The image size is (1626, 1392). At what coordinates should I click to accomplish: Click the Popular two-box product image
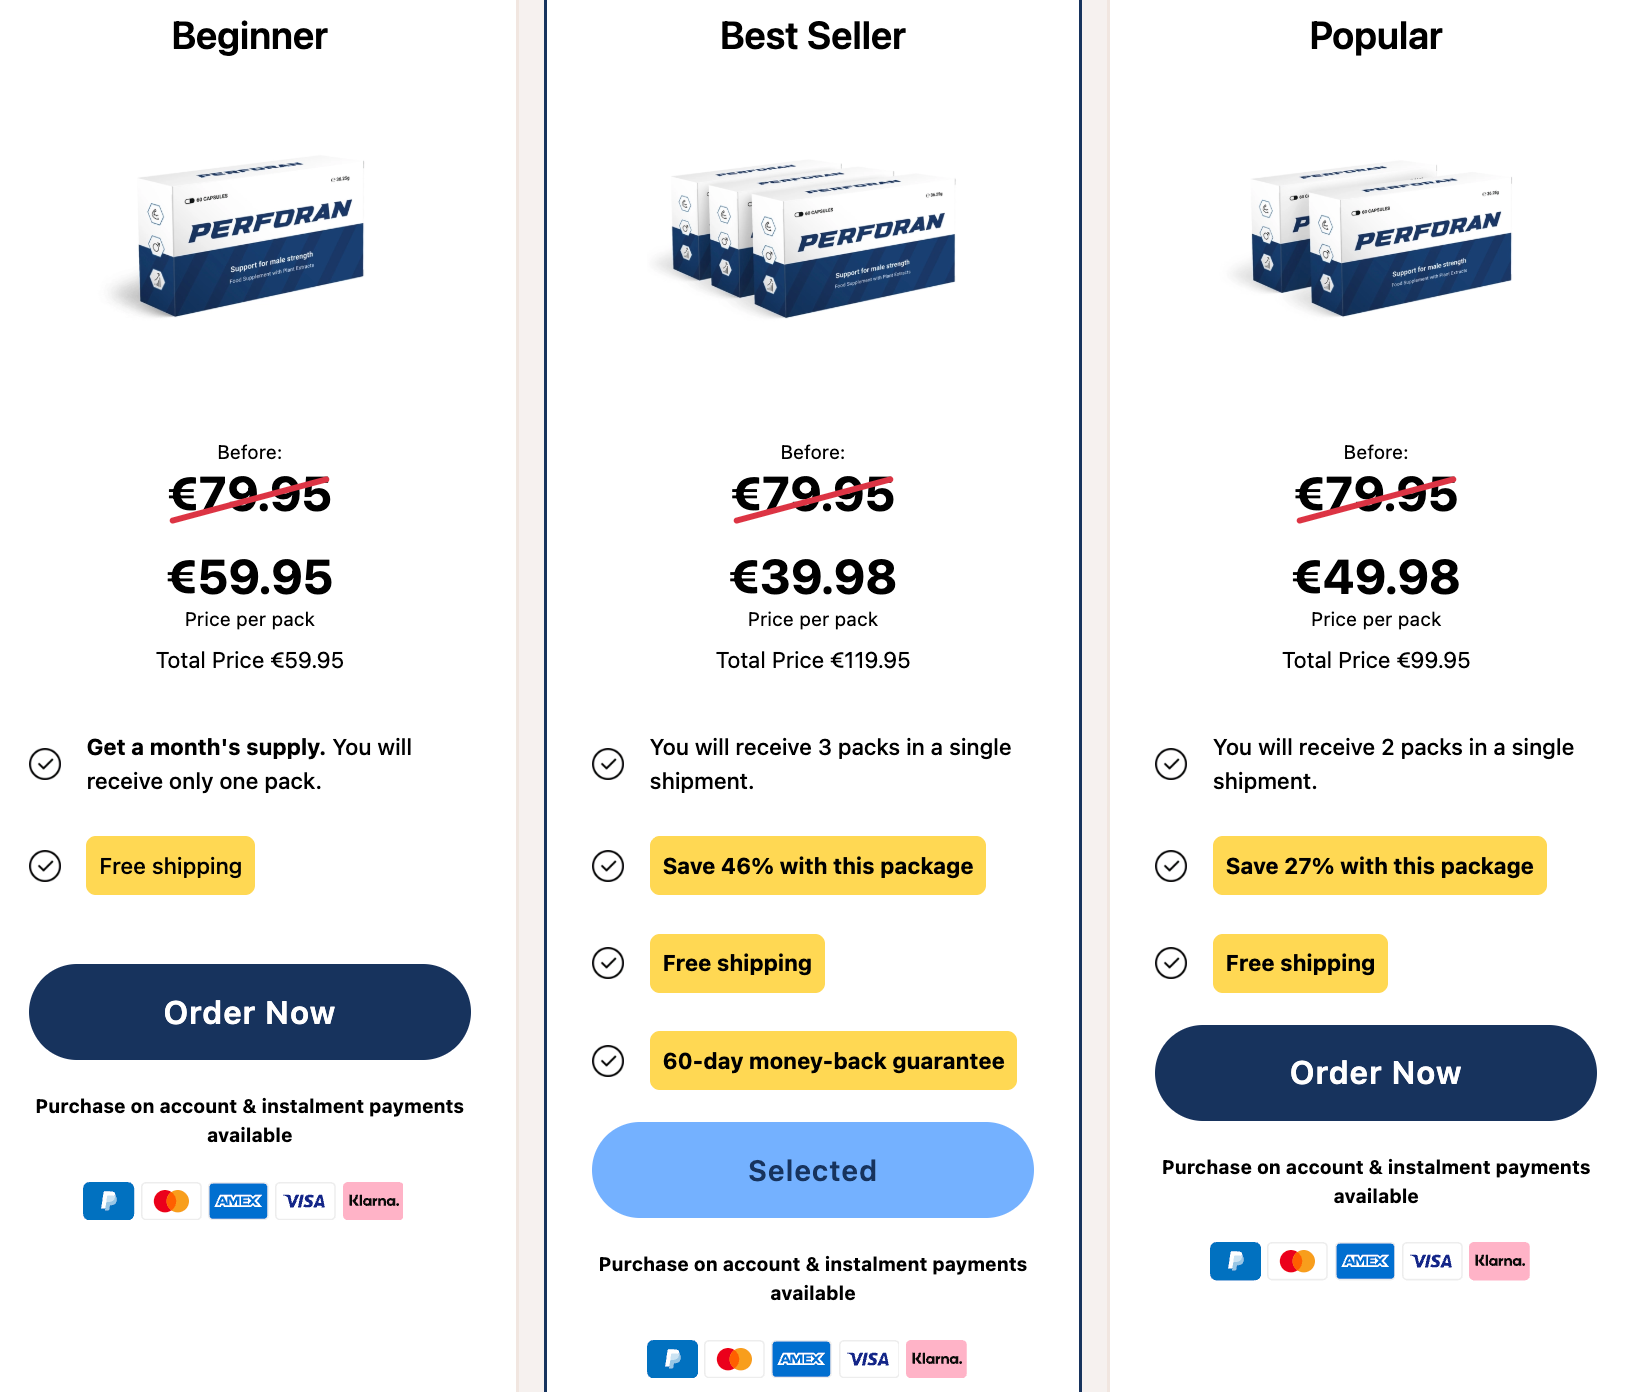click(1376, 238)
